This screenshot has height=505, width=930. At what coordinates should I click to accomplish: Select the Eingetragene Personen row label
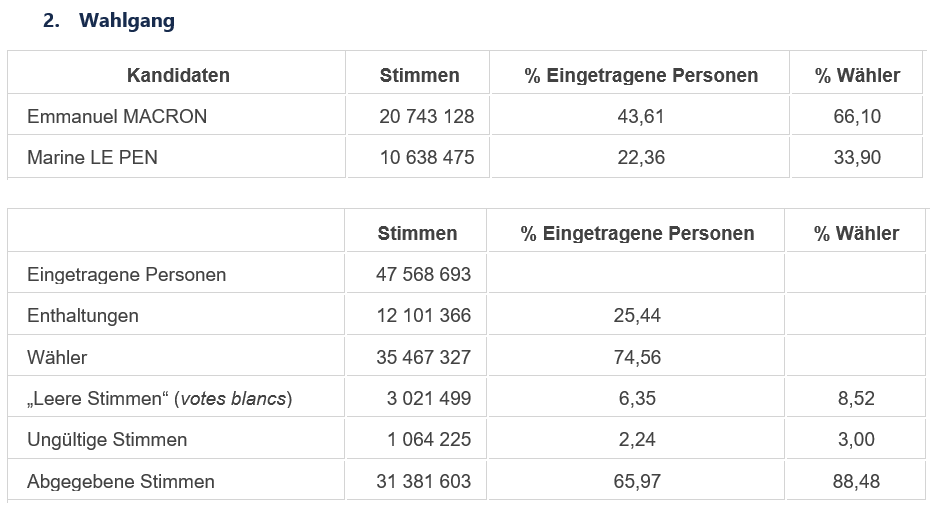(x=126, y=274)
